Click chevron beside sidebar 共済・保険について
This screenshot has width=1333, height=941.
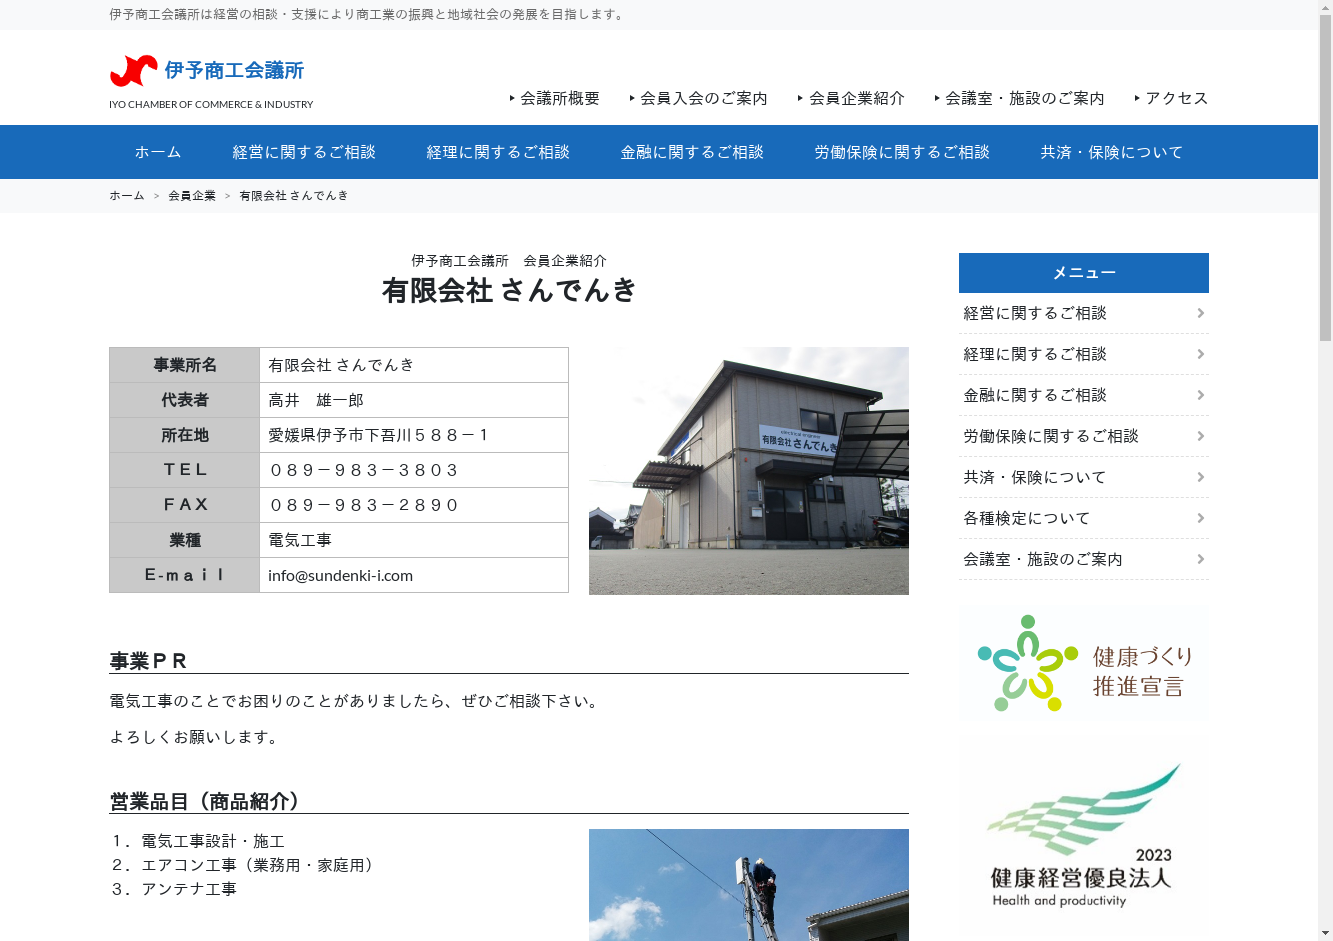pos(1200,477)
